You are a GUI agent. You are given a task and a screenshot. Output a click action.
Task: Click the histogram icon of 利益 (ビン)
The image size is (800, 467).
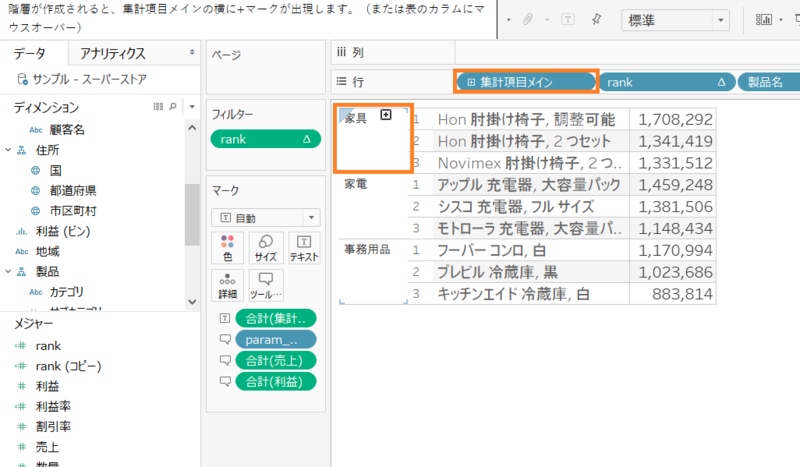click(21, 231)
